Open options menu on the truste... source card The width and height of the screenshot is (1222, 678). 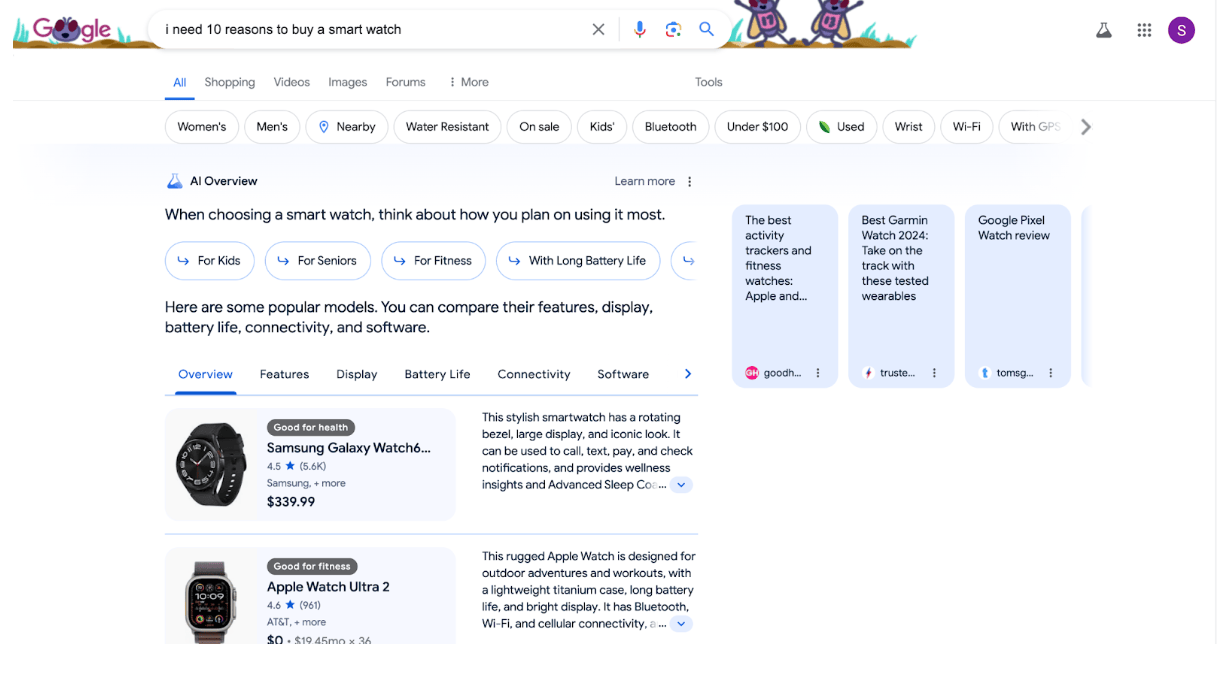point(934,373)
